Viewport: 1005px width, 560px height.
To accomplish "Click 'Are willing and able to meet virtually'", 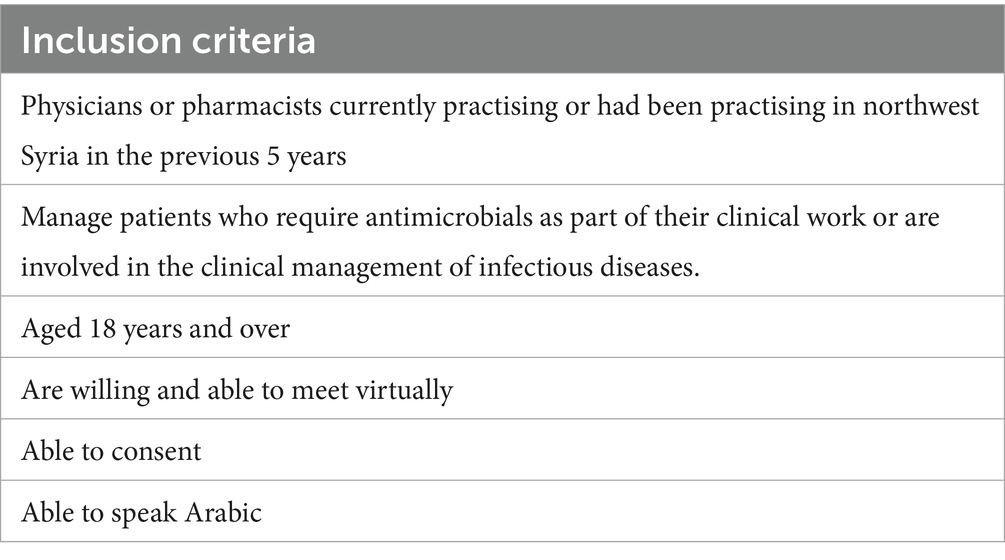I will click(x=237, y=390).
